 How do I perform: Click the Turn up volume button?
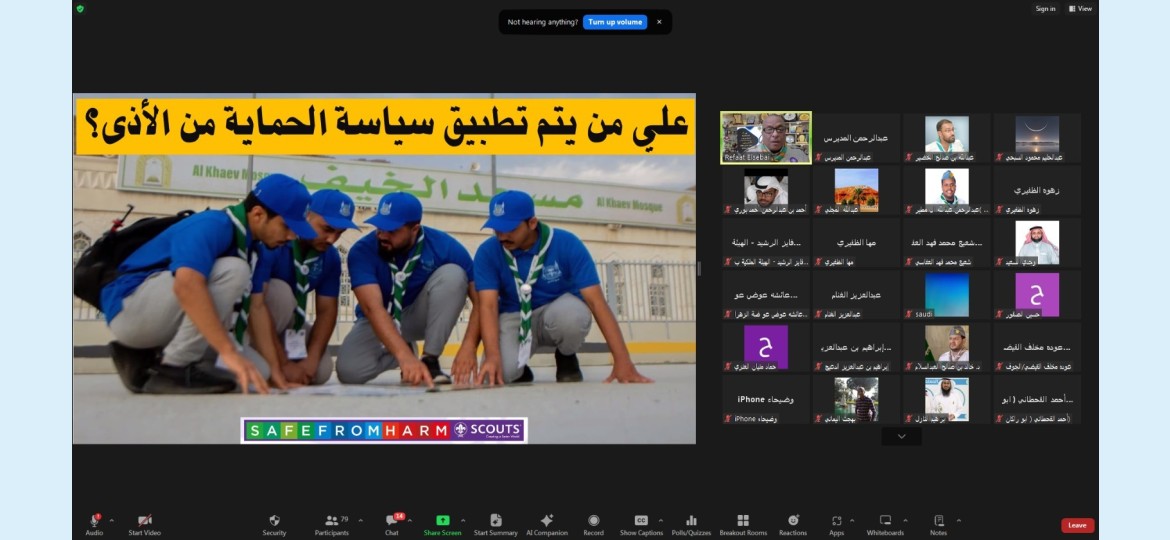[x=615, y=22]
